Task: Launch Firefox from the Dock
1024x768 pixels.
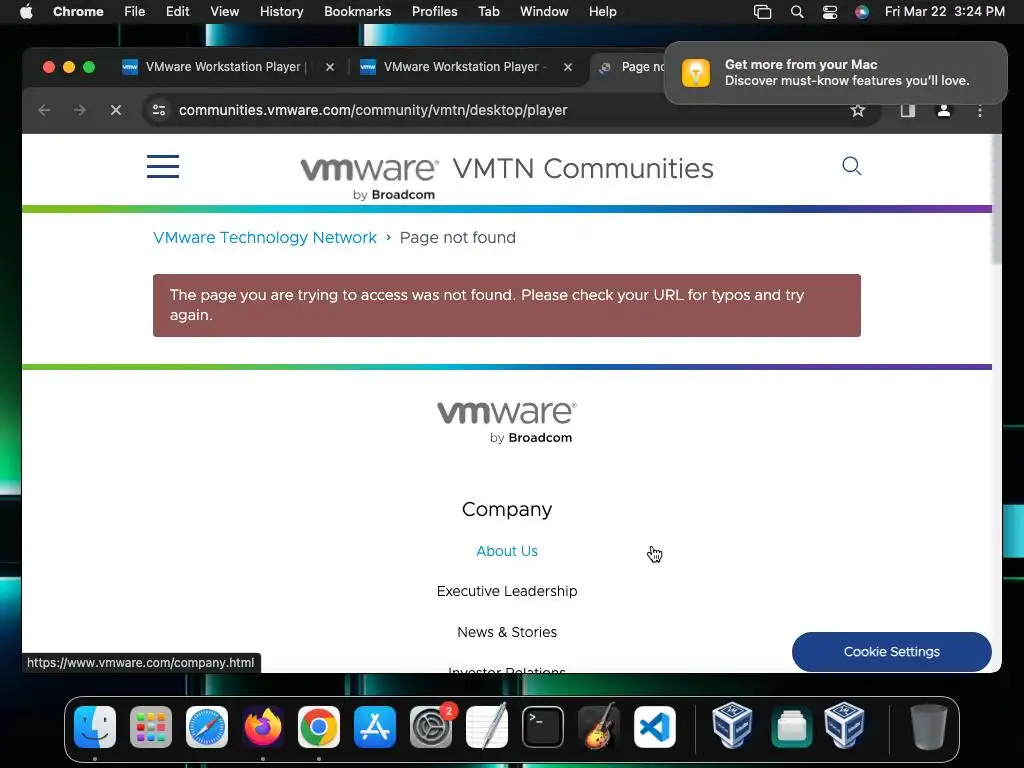Action: coord(263,727)
